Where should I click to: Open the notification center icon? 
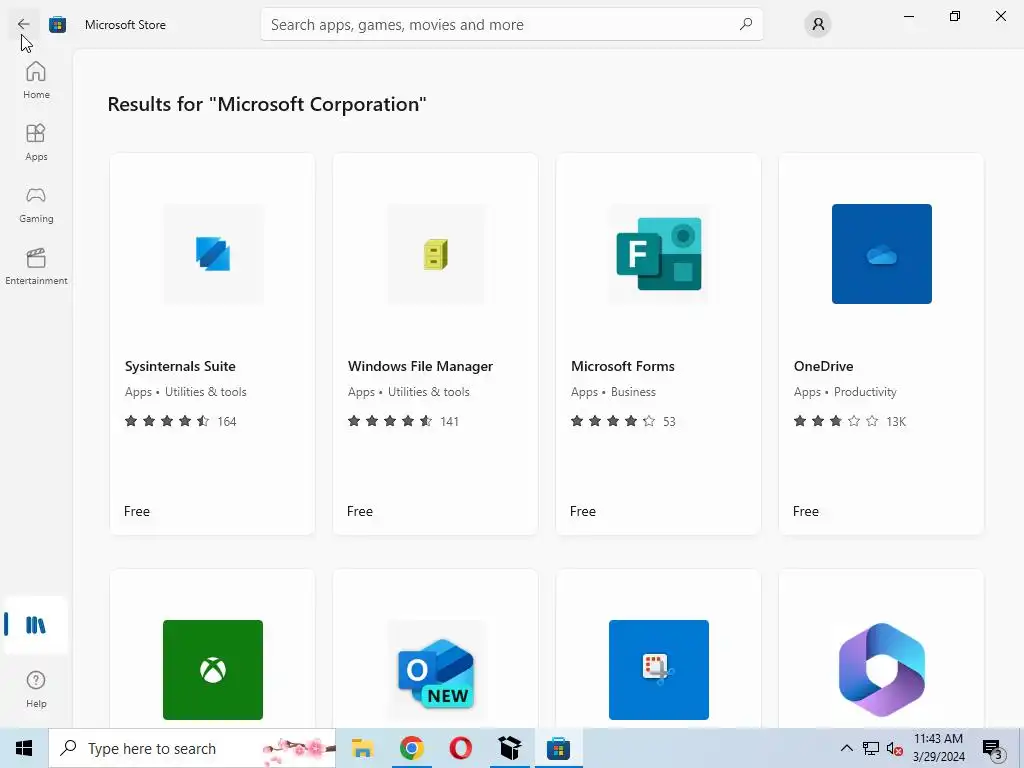pos(993,749)
